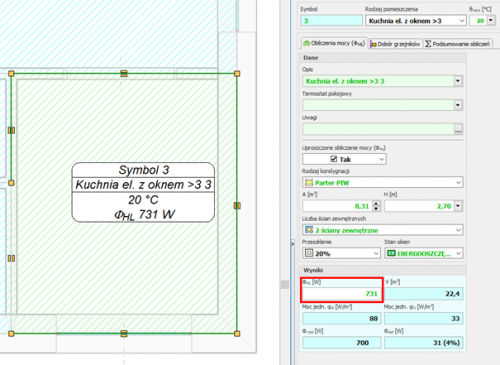Screen dimensions: 500x365
Task: Select top-right corner handle of room
Action: [x=237, y=74]
